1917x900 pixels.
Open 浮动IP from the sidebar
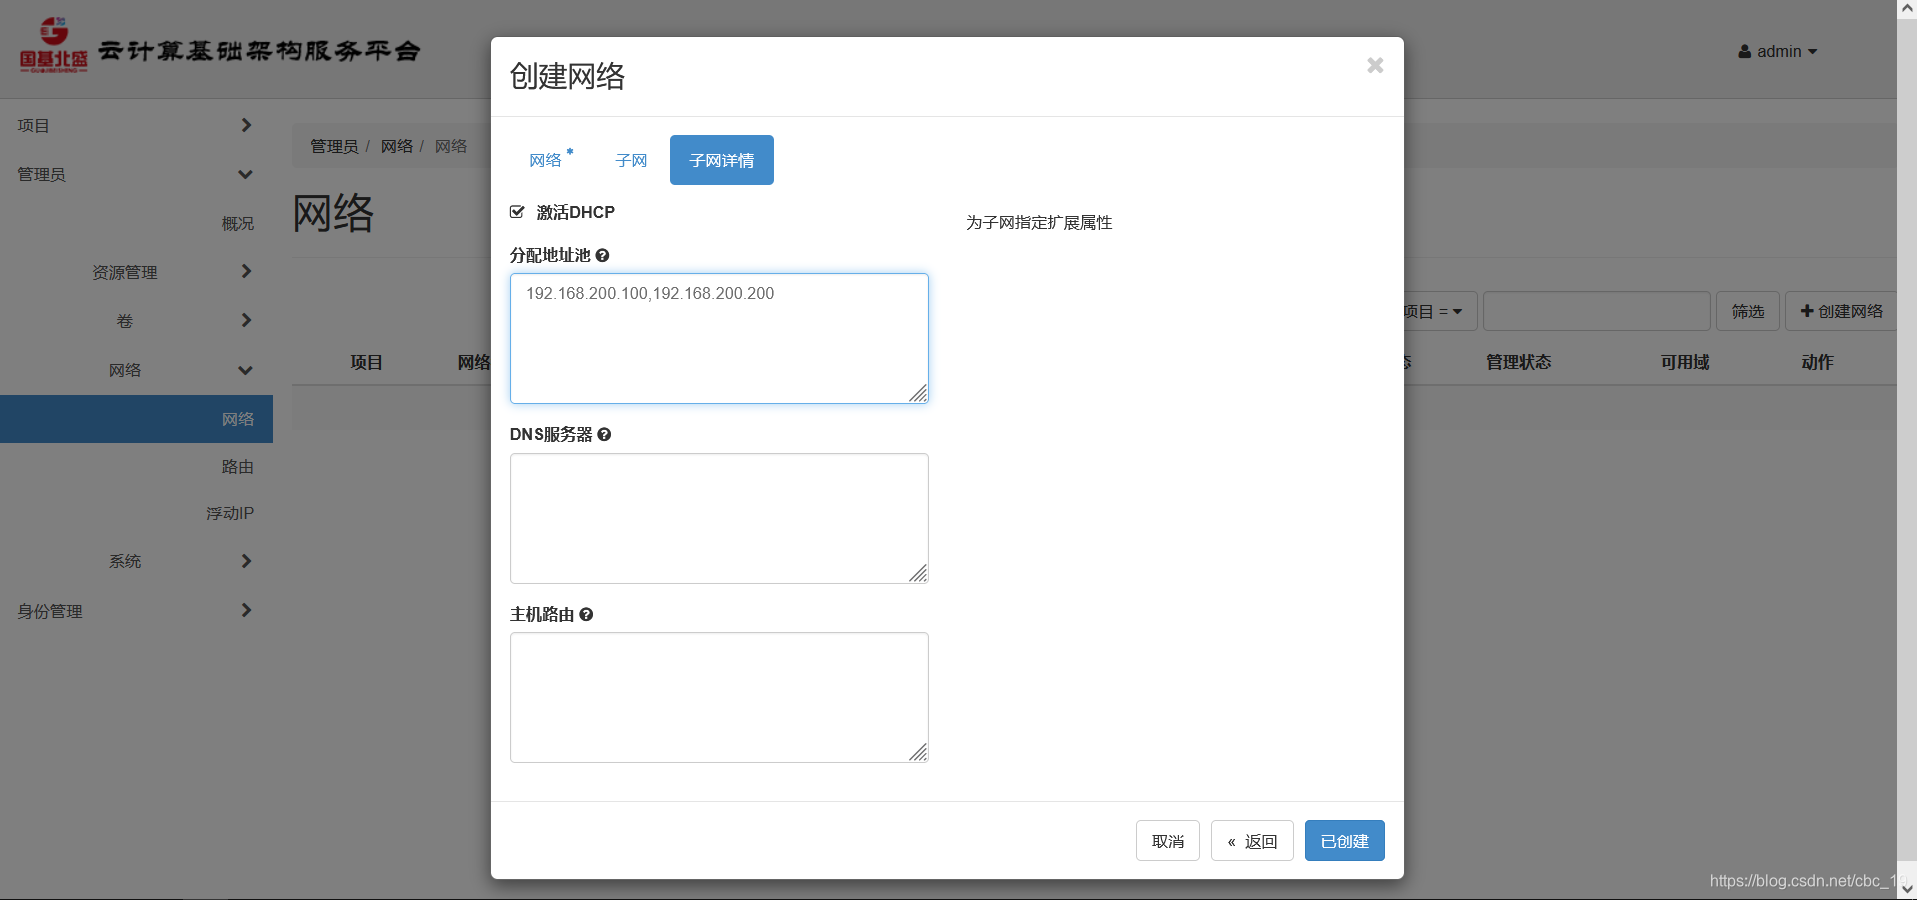coord(228,512)
